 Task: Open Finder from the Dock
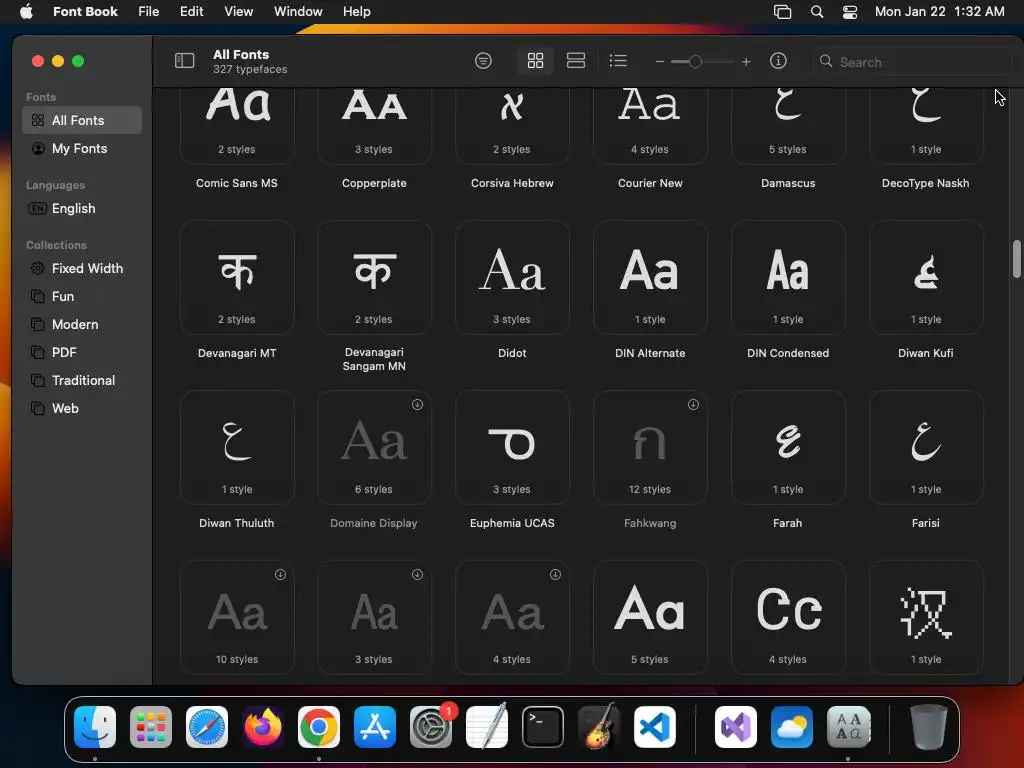pos(95,727)
